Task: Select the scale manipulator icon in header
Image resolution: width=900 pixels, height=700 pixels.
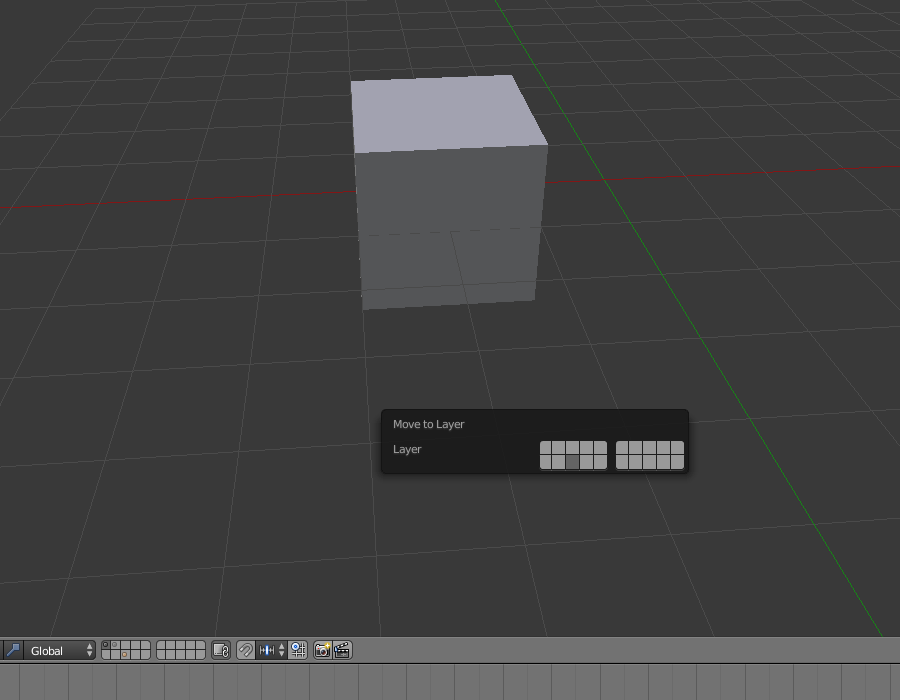Action: (x=13, y=650)
